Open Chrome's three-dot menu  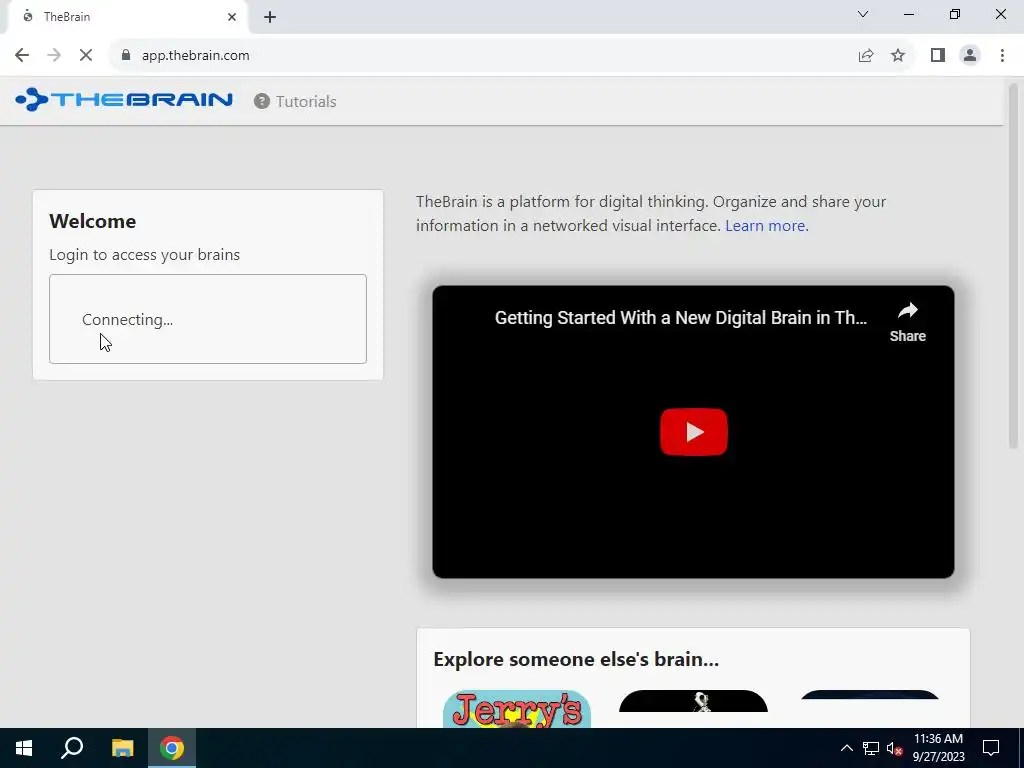point(1002,56)
